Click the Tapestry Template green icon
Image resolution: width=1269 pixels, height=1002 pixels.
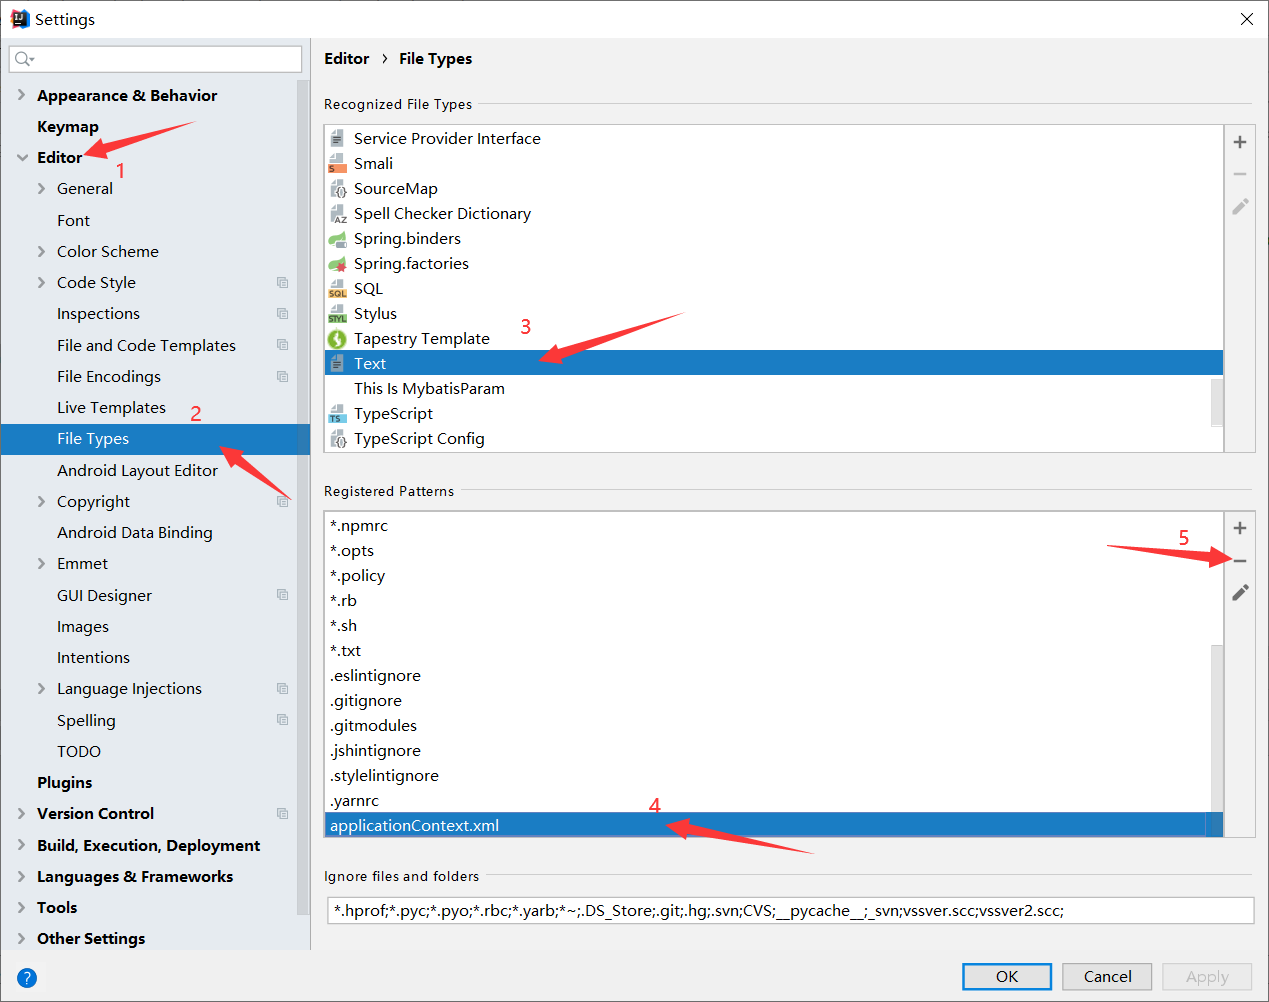(338, 338)
